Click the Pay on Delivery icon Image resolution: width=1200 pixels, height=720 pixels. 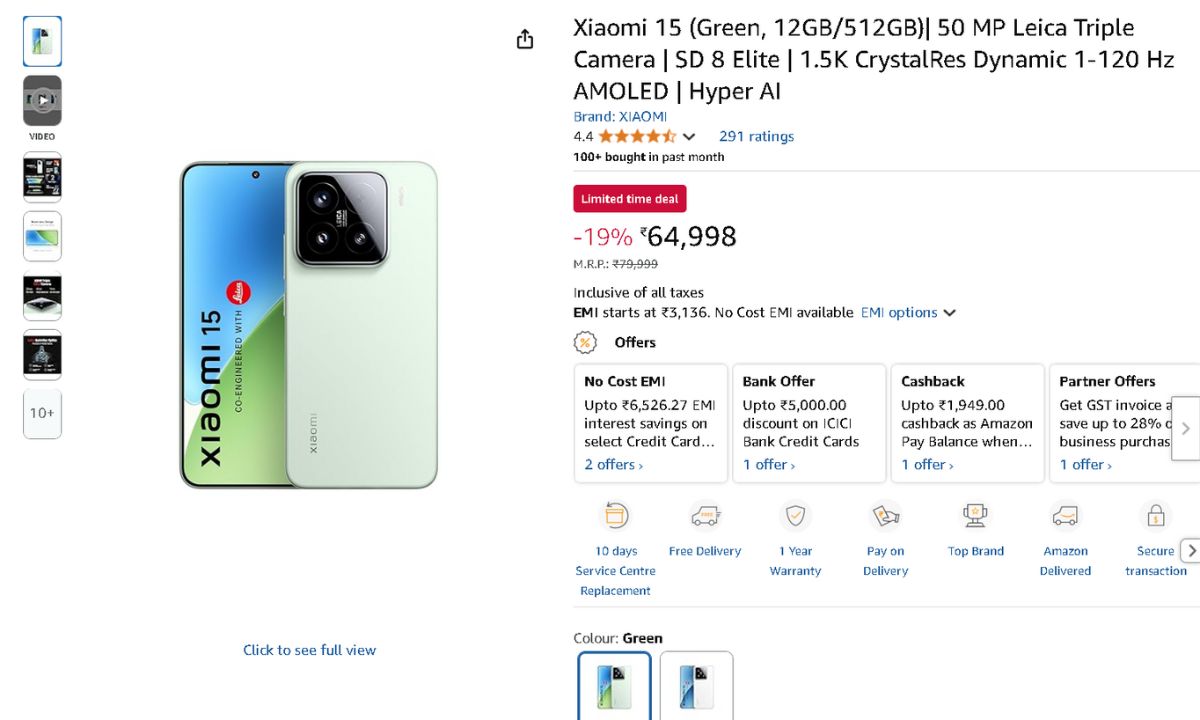coord(885,515)
